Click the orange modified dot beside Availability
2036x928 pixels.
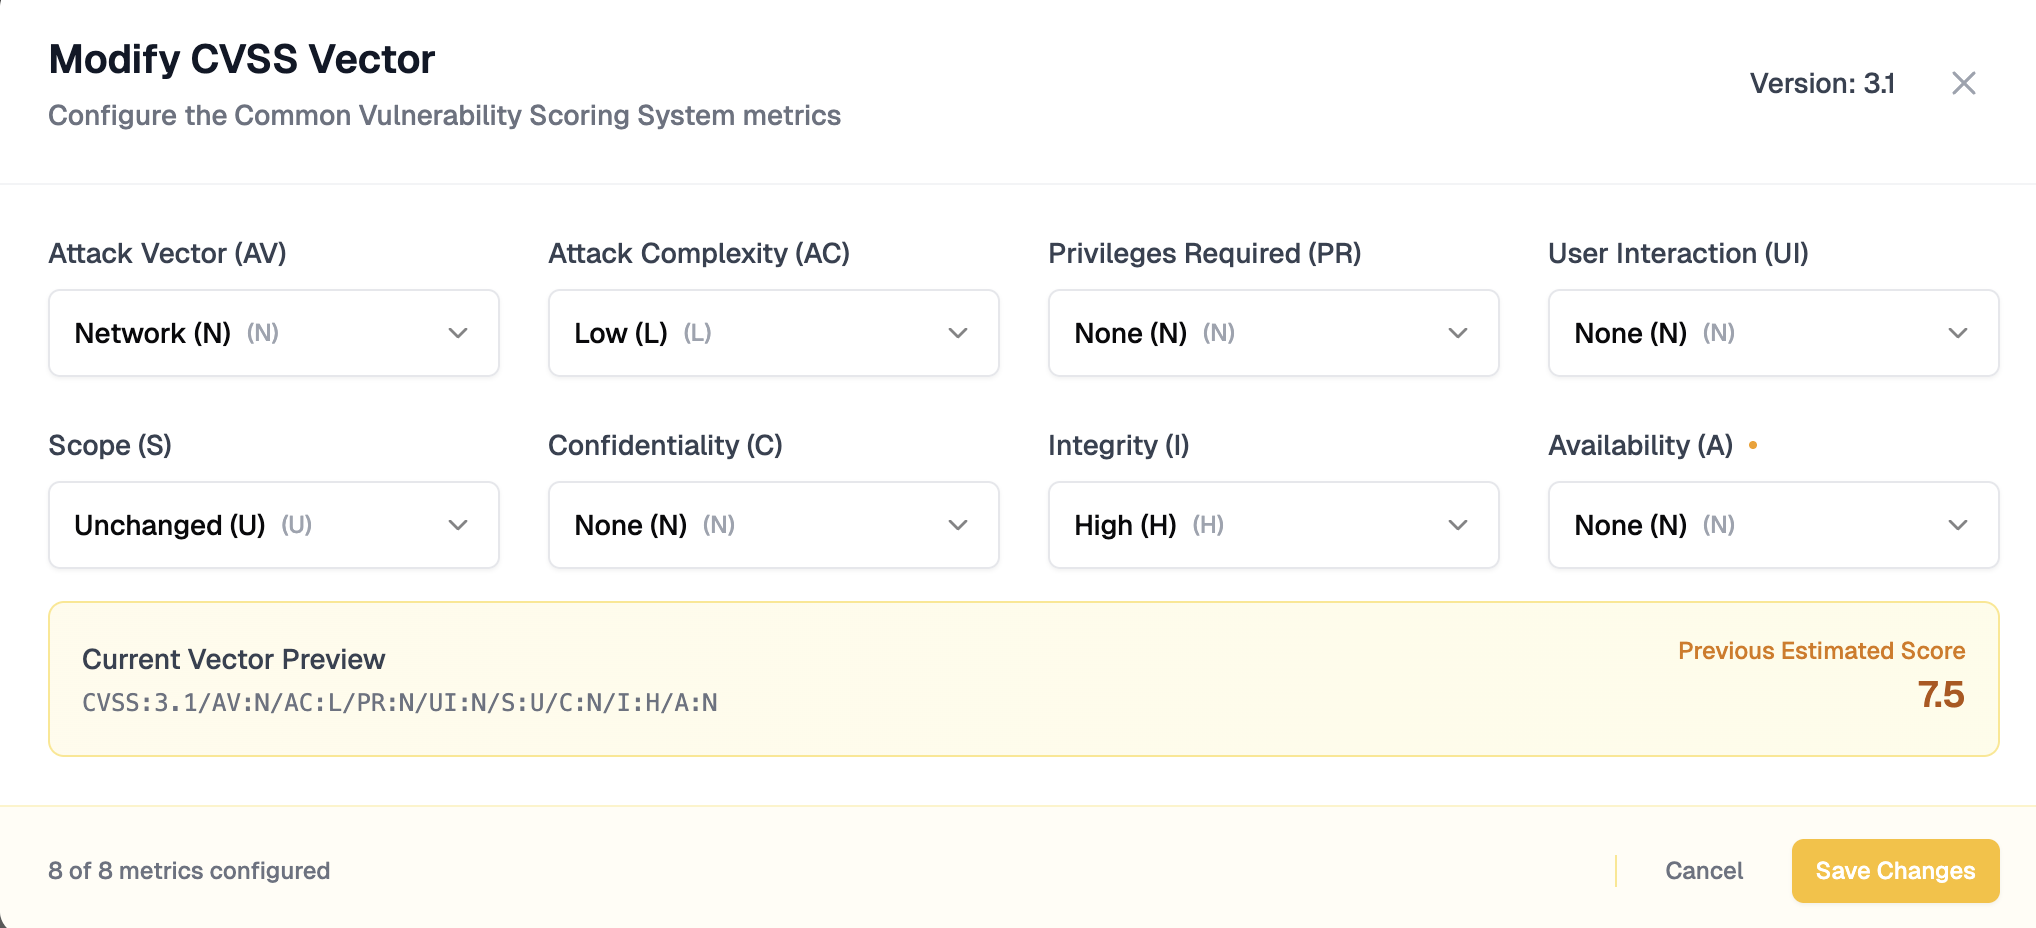pyautogui.click(x=1753, y=445)
